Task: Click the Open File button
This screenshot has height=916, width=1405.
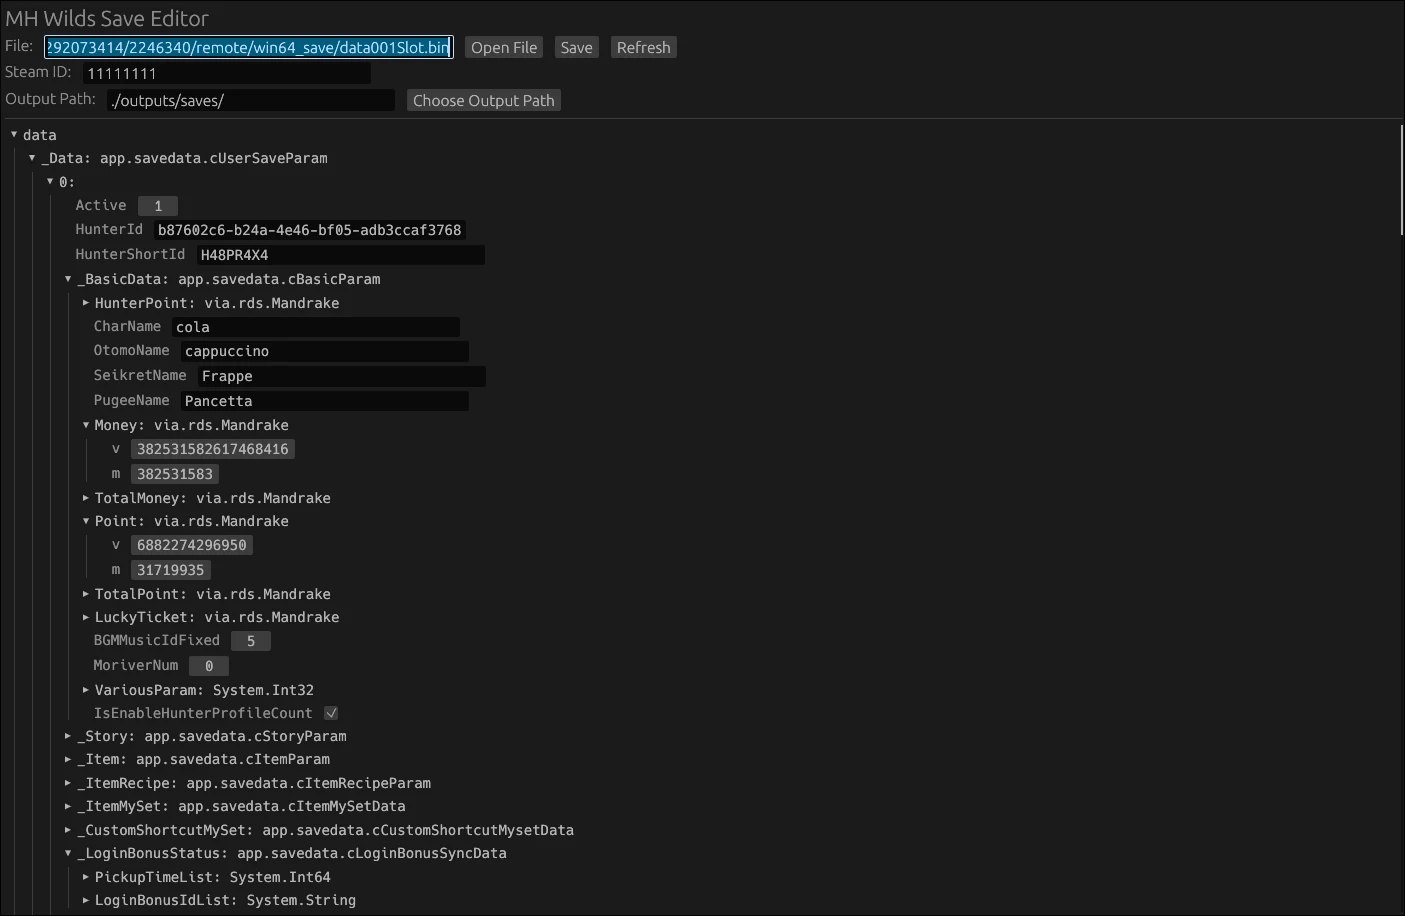Action: 504,48
